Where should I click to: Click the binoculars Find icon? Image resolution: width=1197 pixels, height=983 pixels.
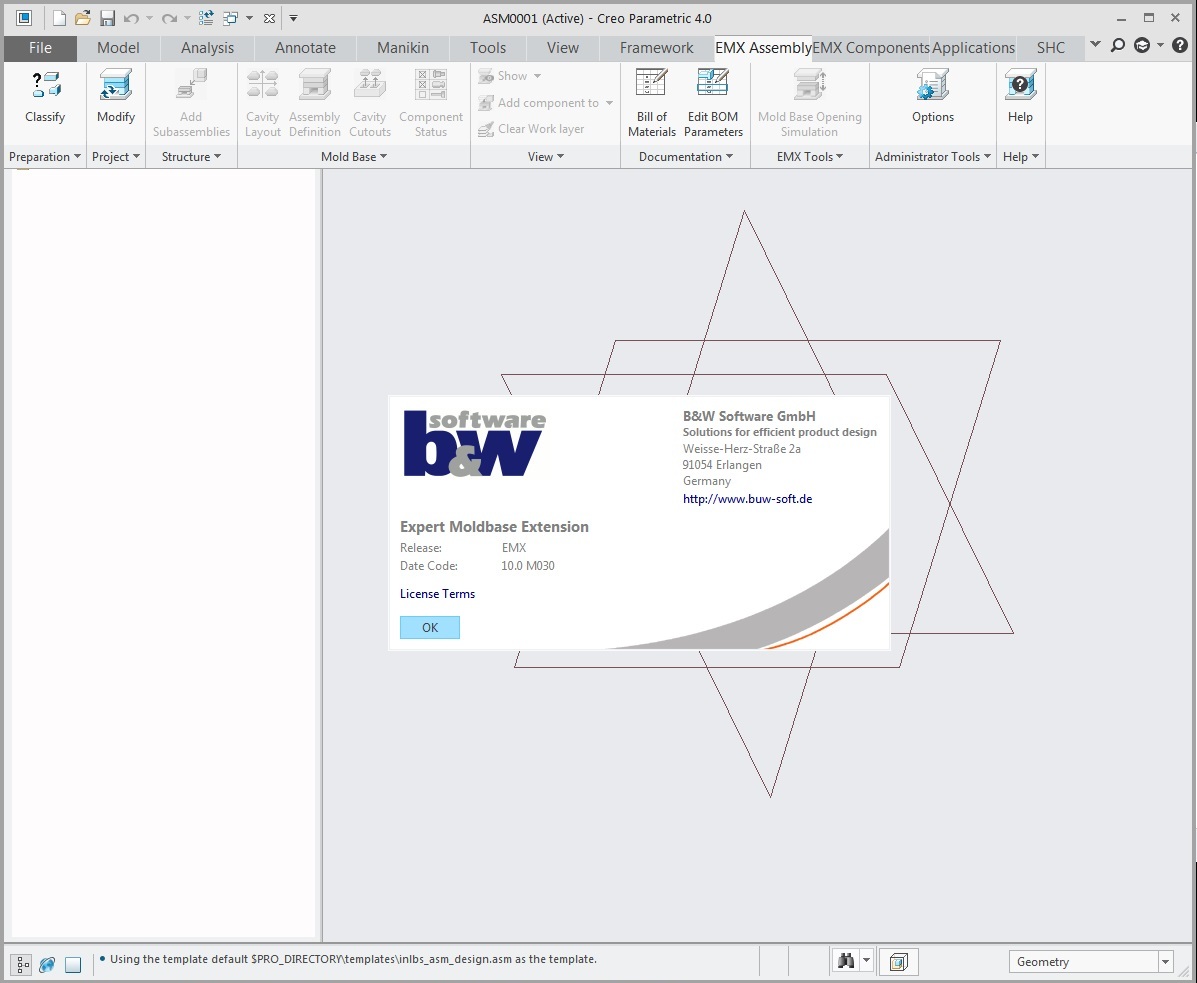pos(846,961)
